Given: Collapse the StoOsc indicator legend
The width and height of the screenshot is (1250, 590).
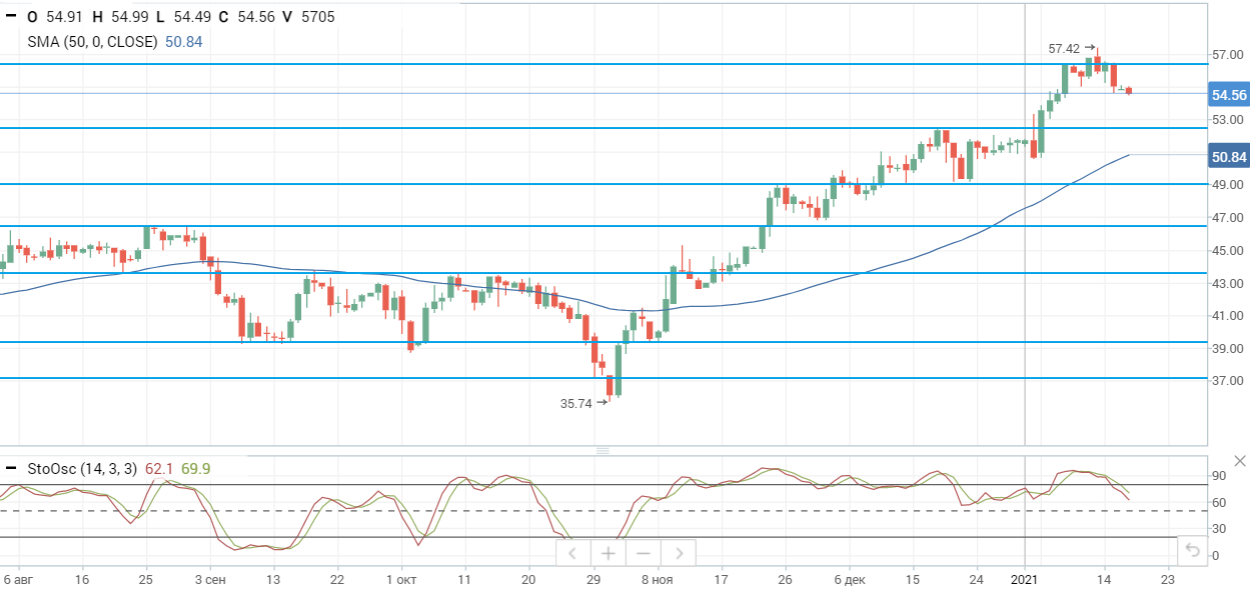Looking at the screenshot, I should (x=11, y=468).
